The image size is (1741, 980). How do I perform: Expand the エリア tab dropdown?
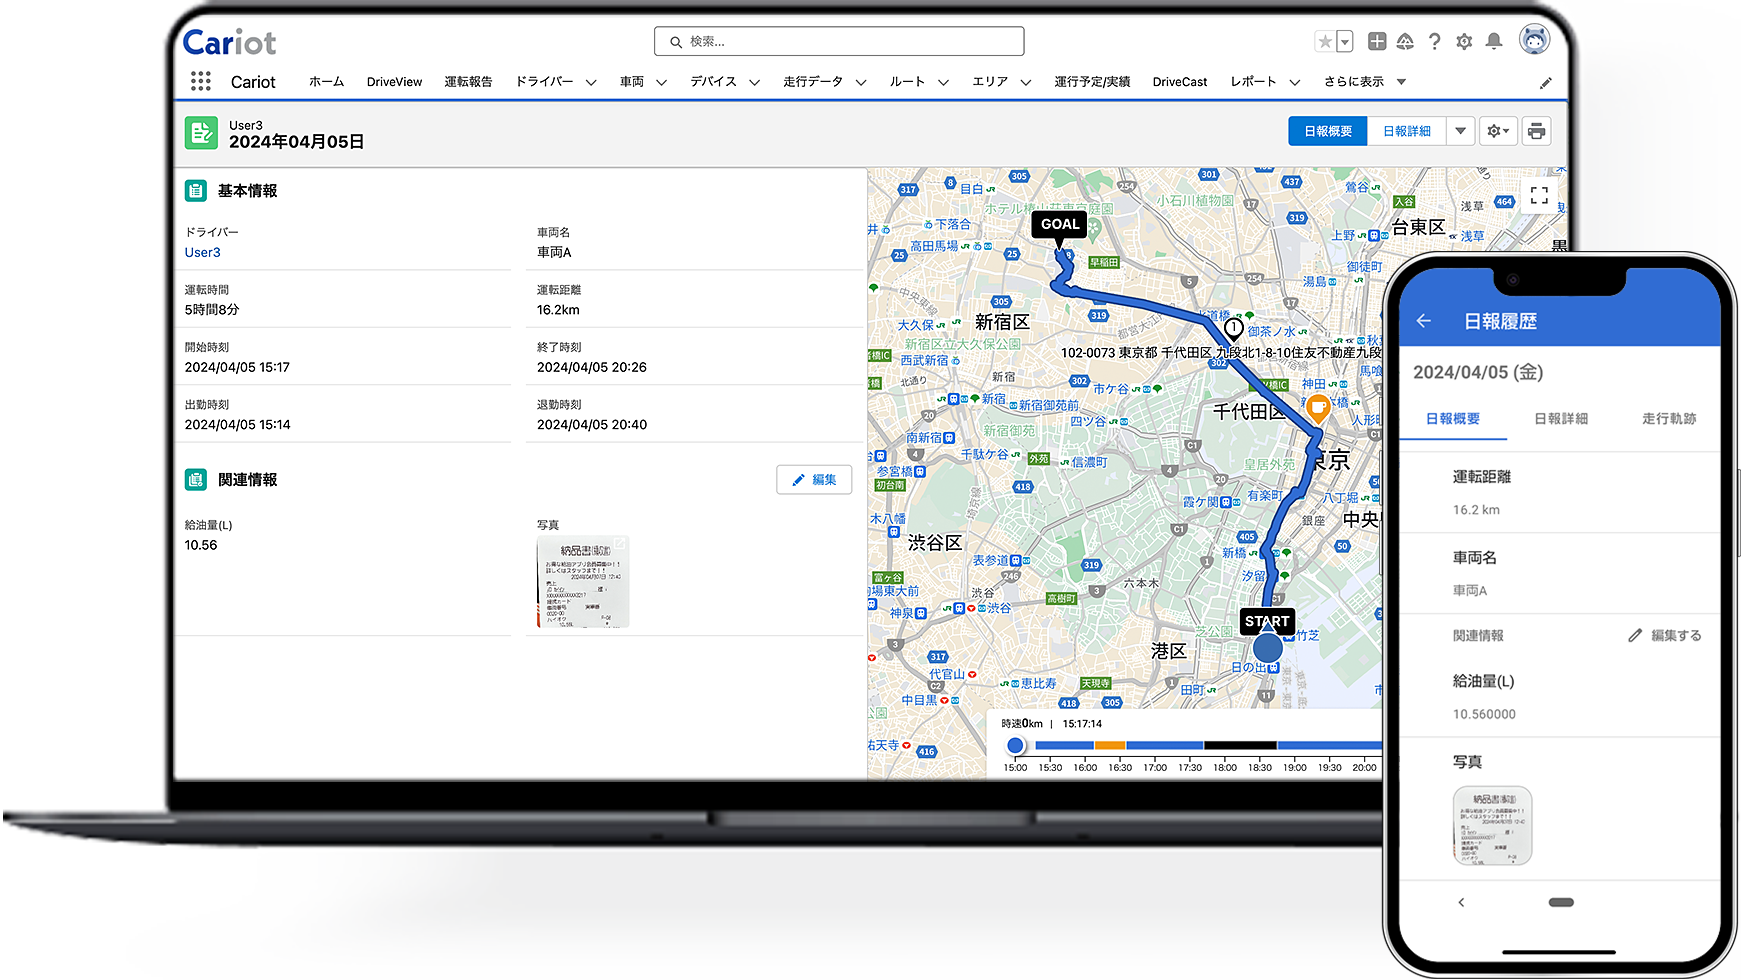pyautogui.click(x=1025, y=83)
